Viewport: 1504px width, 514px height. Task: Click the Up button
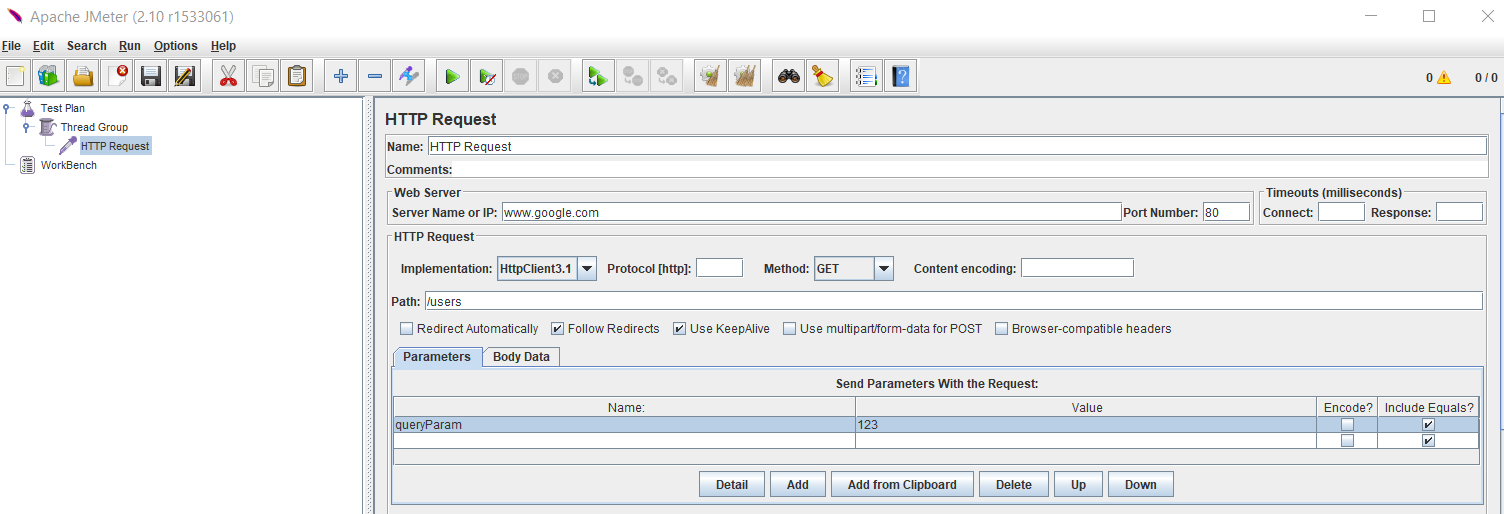1078,485
